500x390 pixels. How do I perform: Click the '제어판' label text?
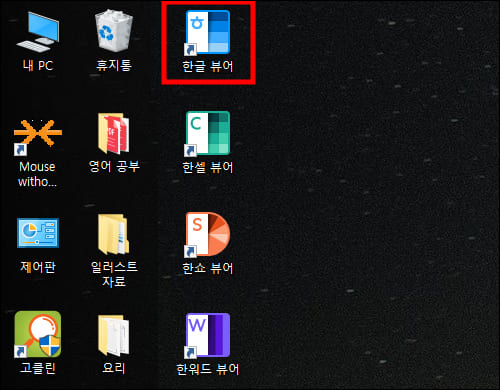tap(38, 267)
